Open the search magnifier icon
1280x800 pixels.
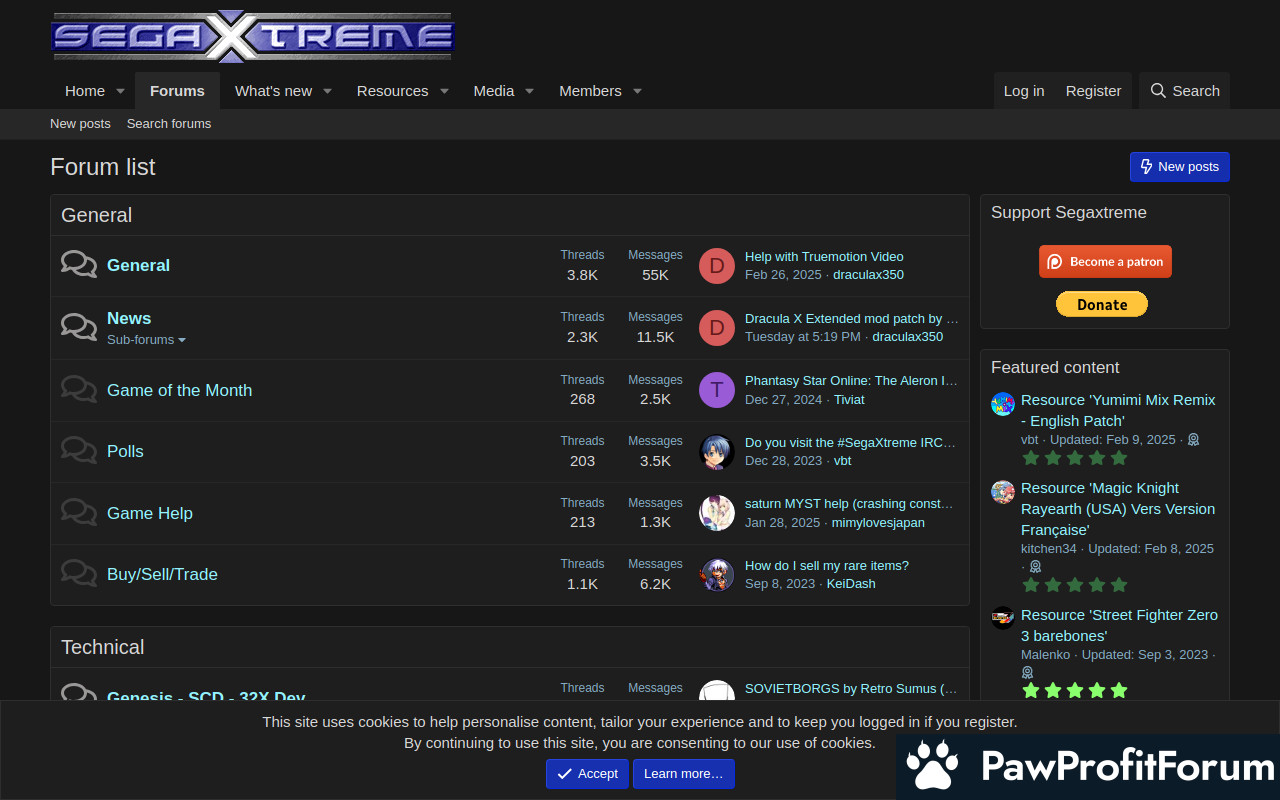[x=1158, y=91]
